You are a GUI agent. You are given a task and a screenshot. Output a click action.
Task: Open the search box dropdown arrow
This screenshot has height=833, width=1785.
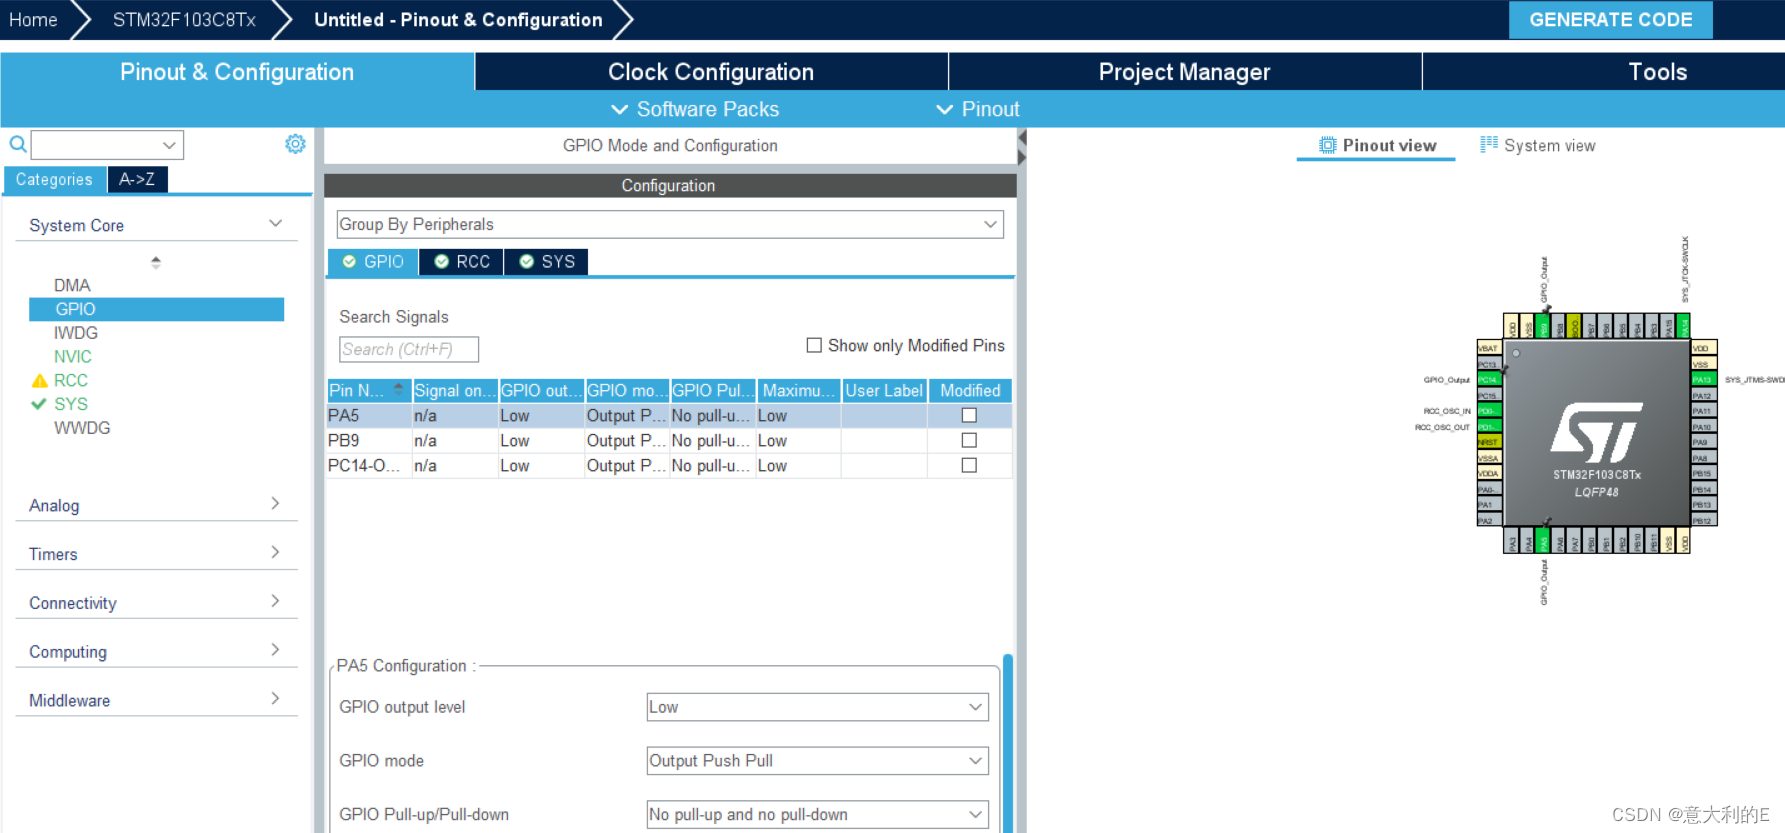tap(169, 145)
